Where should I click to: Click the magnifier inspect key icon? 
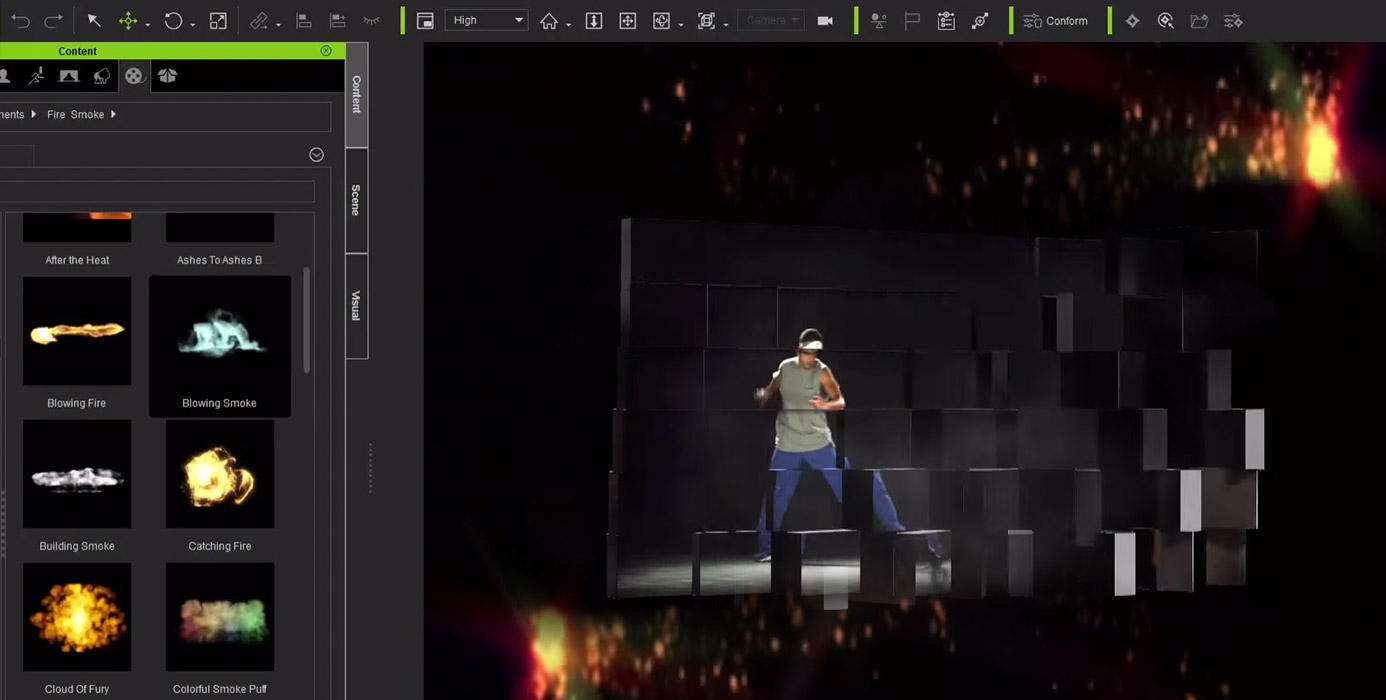click(x=1166, y=20)
